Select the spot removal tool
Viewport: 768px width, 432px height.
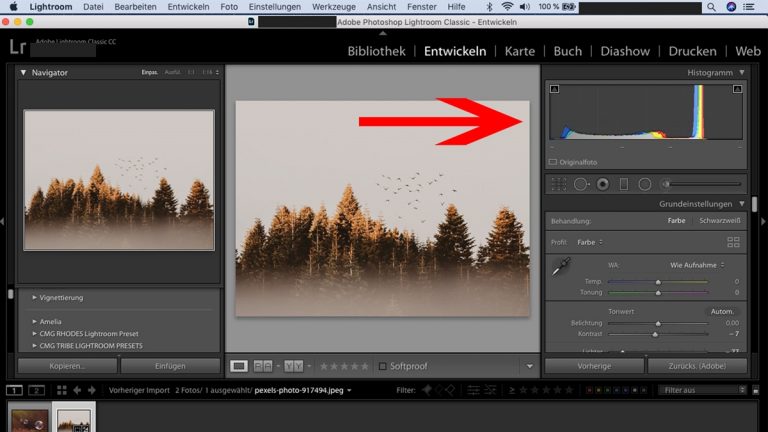581,184
